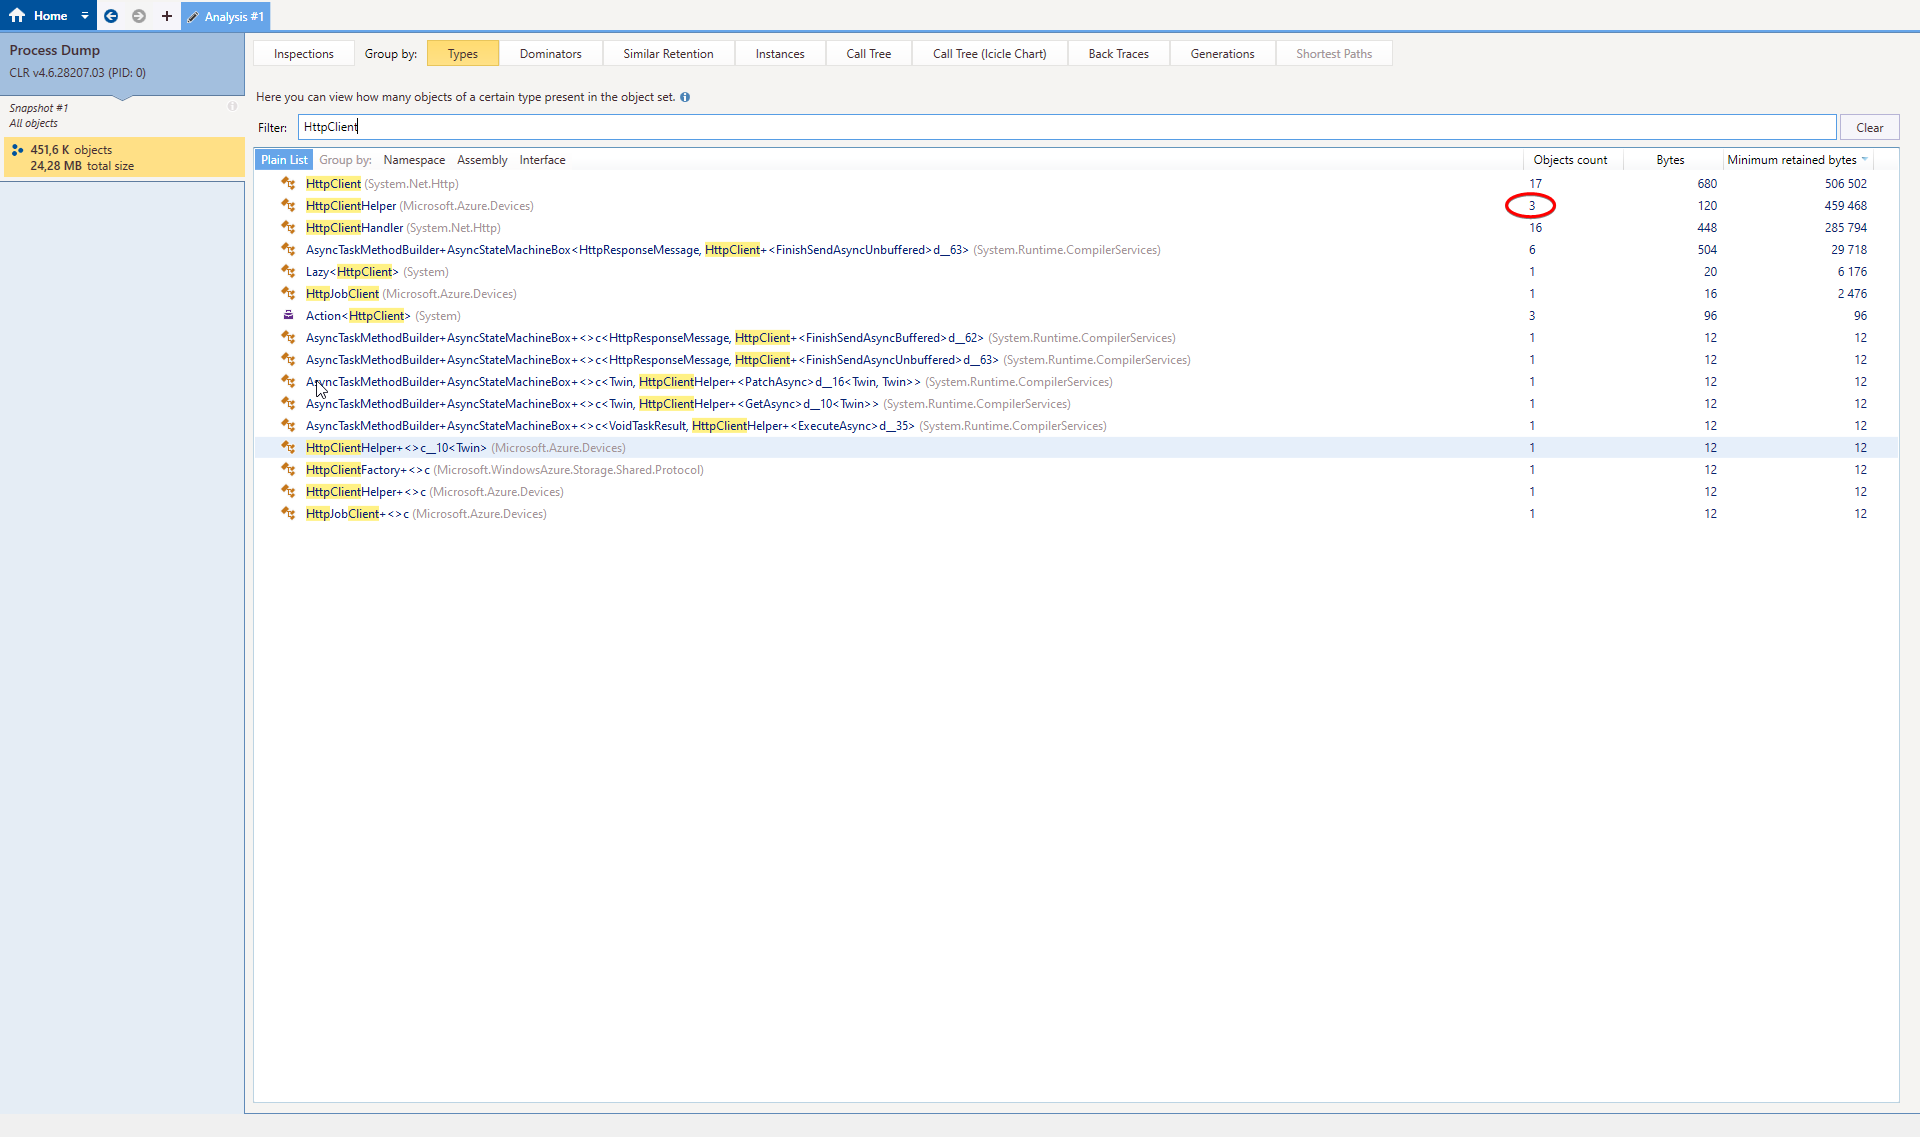Open the Call Tree (Icicle Chart) tab
Image resolution: width=1920 pixels, height=1137 pixels.
click(x=988, y=53)
